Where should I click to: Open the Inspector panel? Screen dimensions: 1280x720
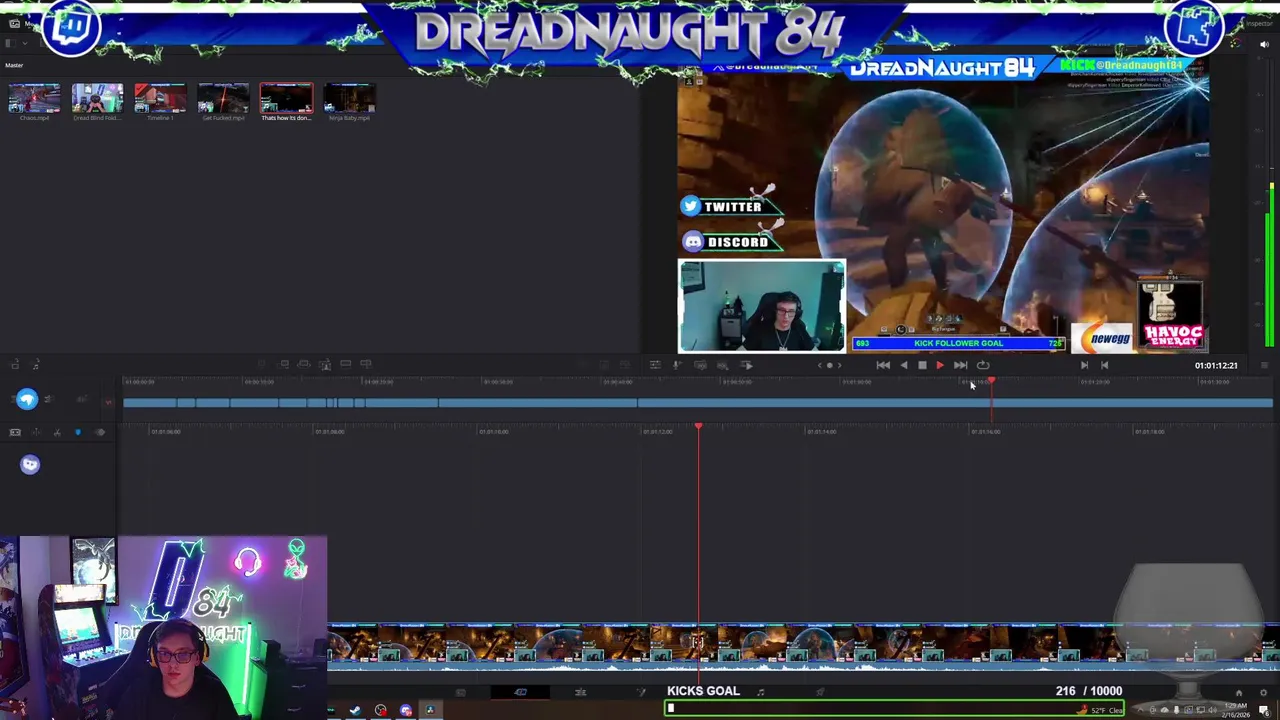1259,23
